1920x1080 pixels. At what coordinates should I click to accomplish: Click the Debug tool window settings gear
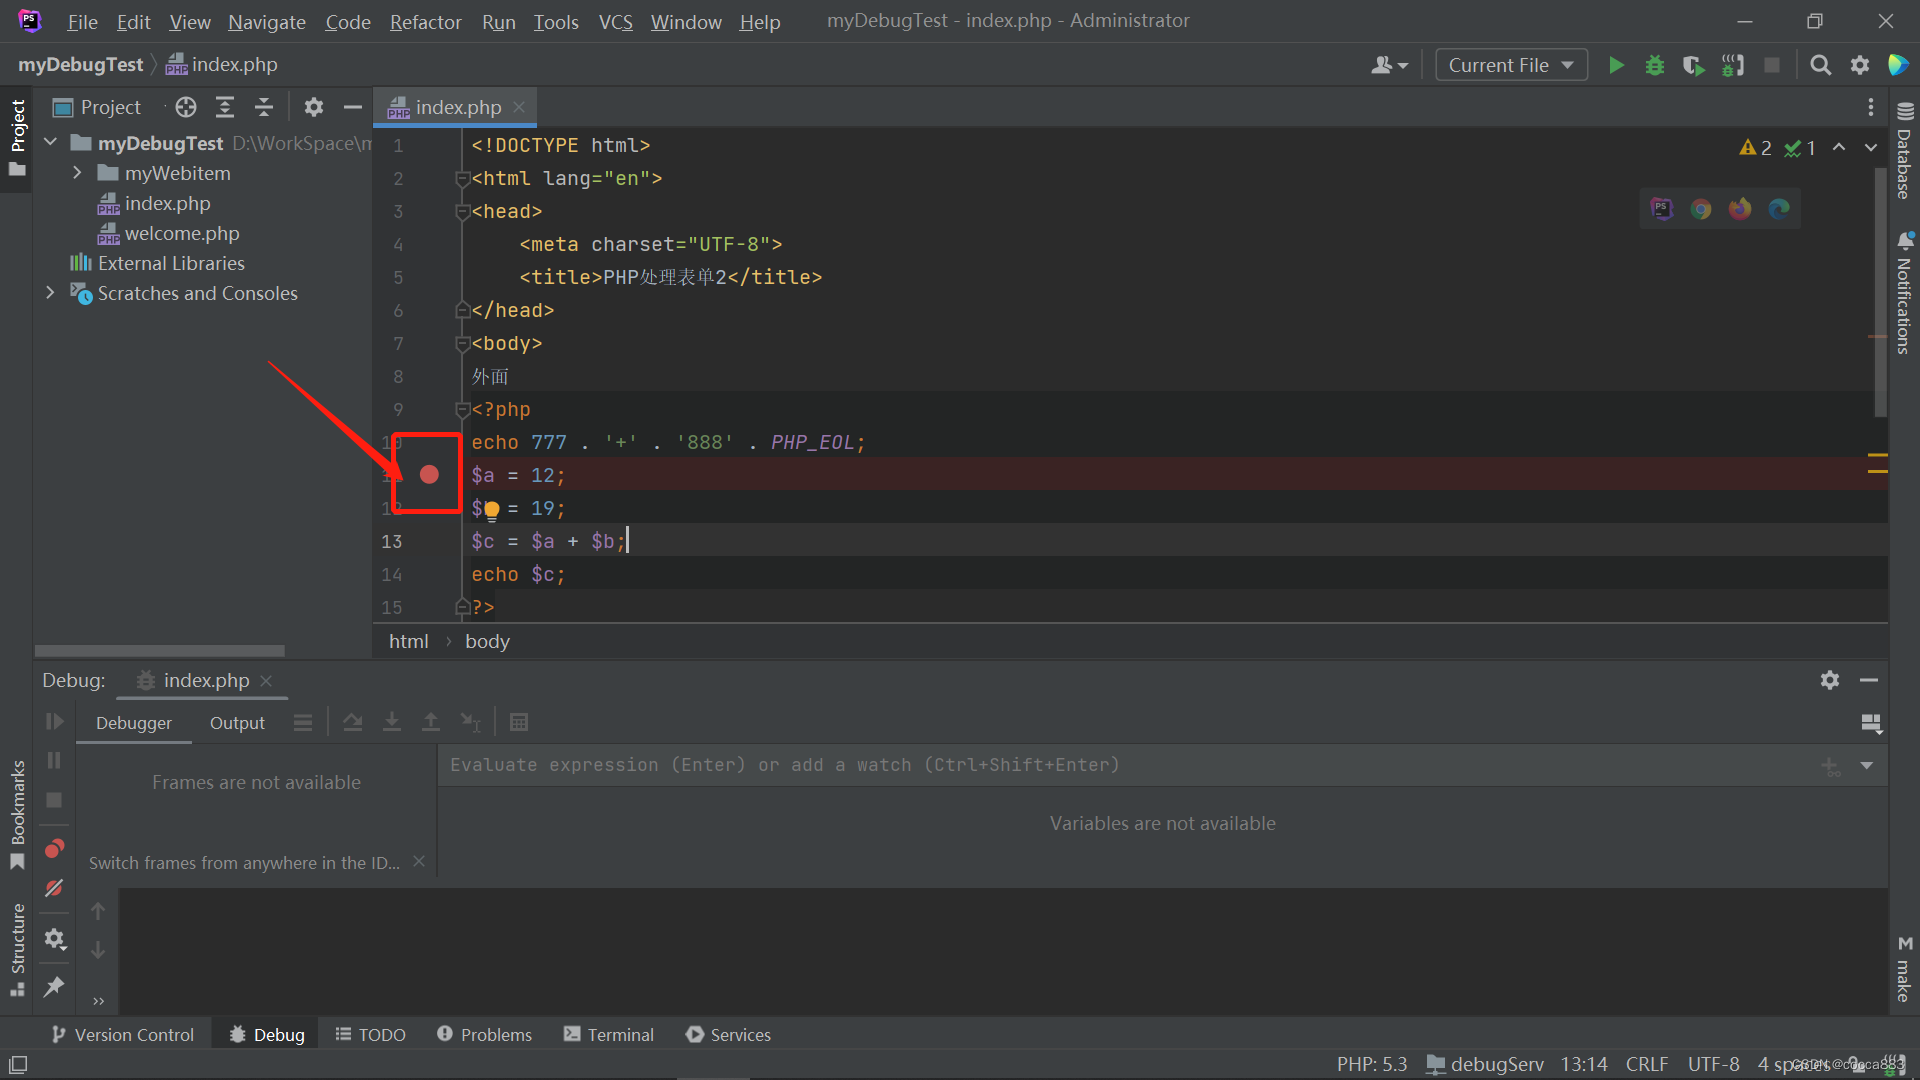coord(1829,680)
